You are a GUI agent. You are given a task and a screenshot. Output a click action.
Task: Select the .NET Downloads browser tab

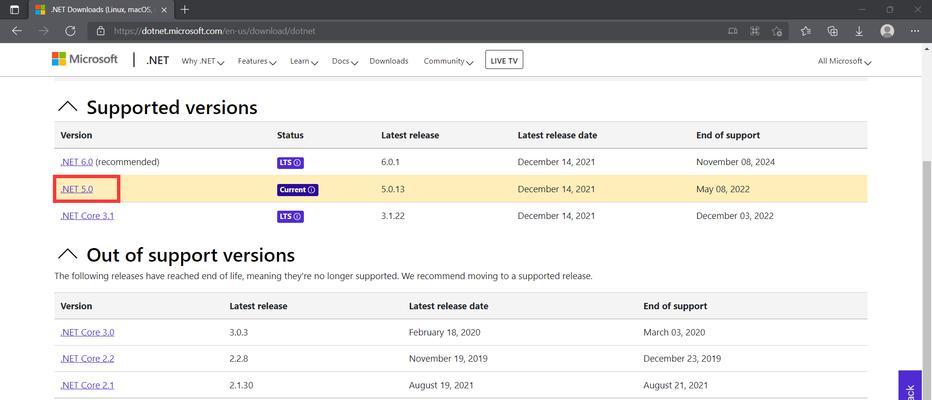(101, 10)
